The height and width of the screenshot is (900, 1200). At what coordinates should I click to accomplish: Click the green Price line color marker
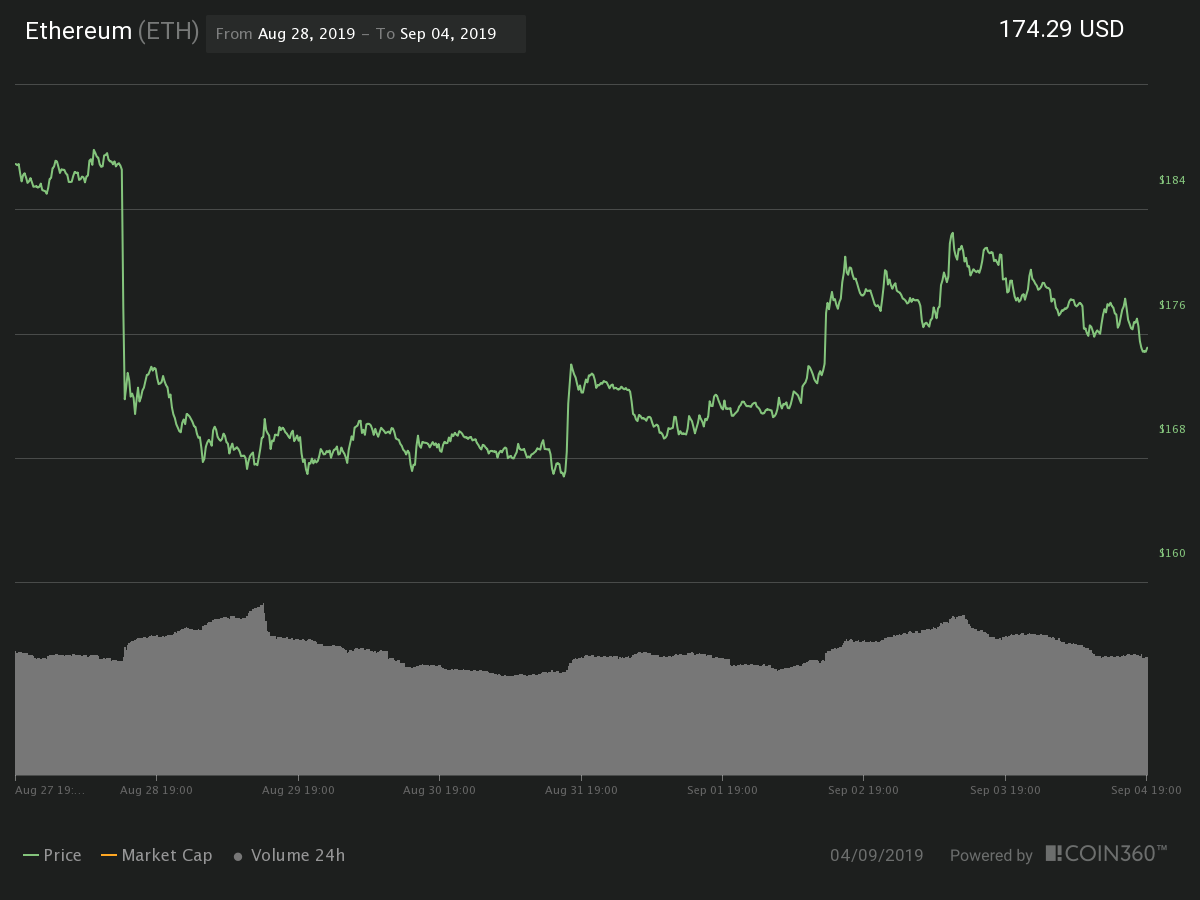pos(30,856)
